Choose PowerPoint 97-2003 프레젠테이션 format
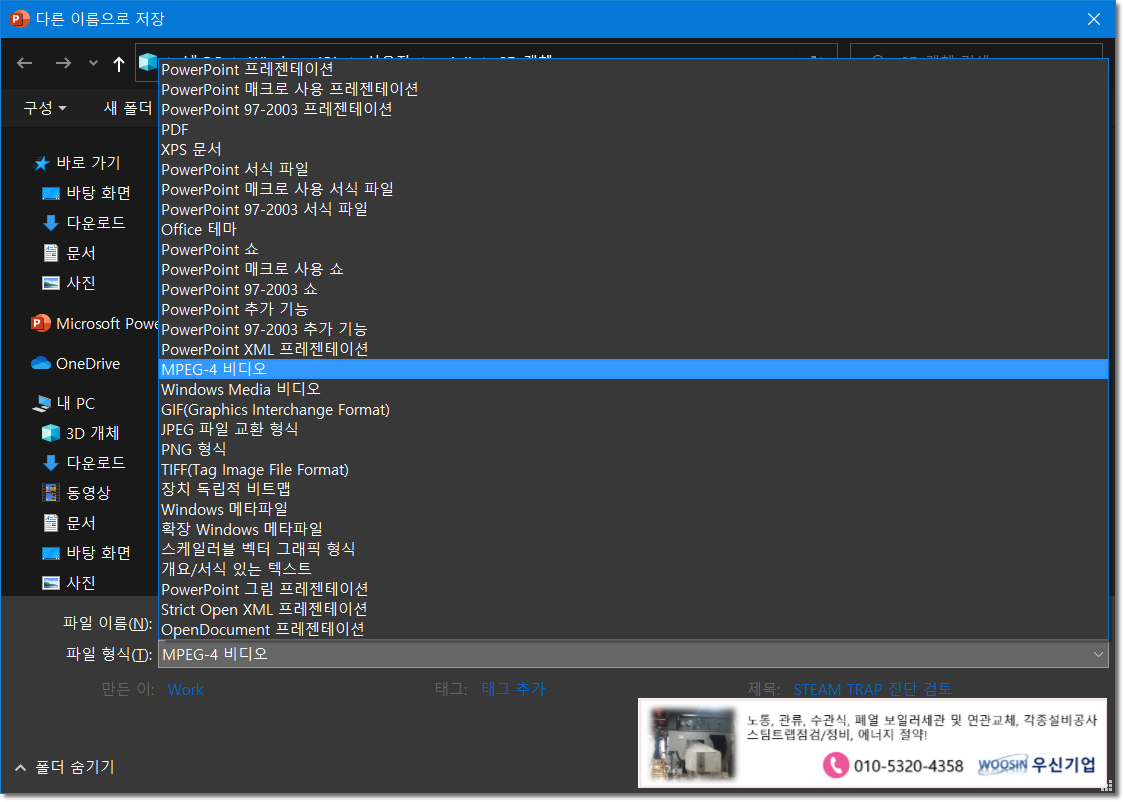 point(633,110)
